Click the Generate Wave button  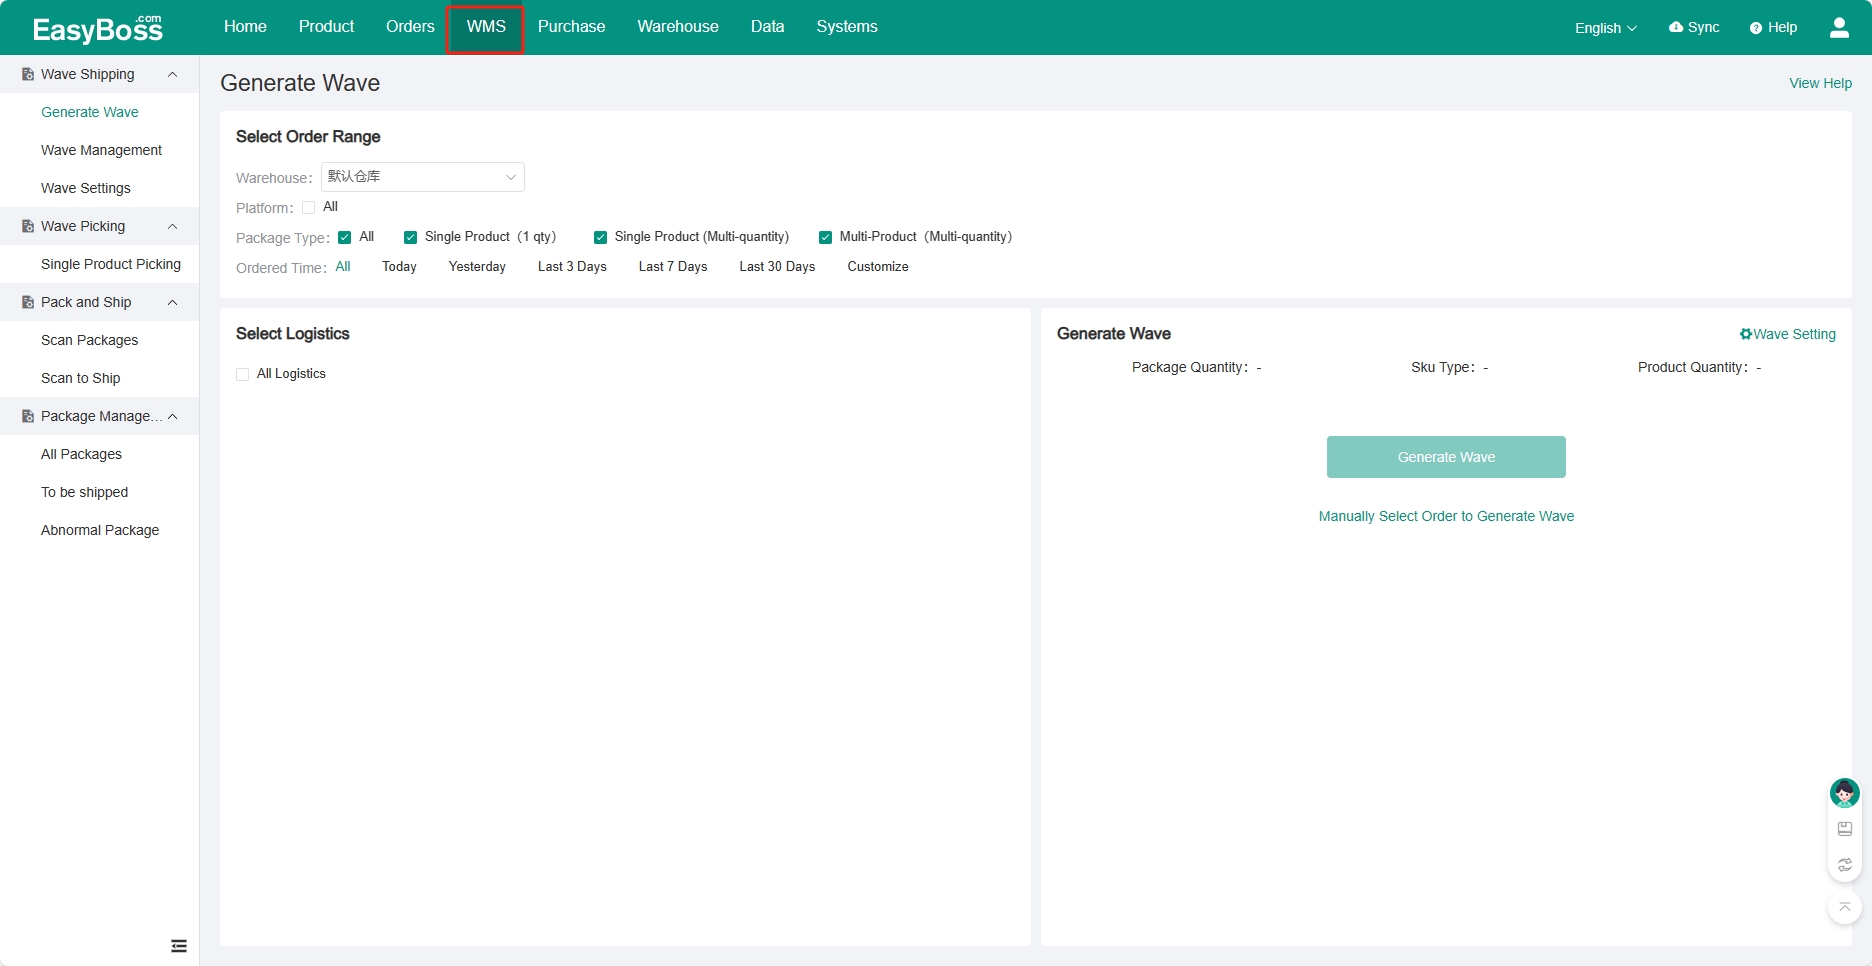(x=1445, y=457)
